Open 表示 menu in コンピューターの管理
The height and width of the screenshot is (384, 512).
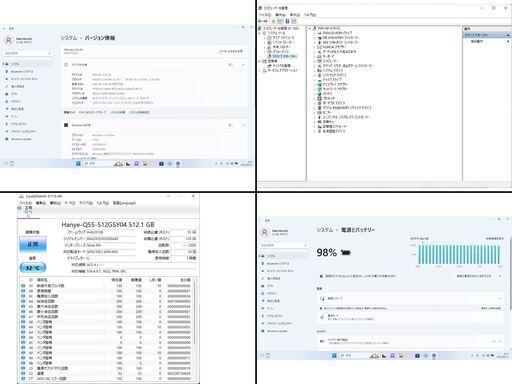pyautogui.click(x=295, y=15)
